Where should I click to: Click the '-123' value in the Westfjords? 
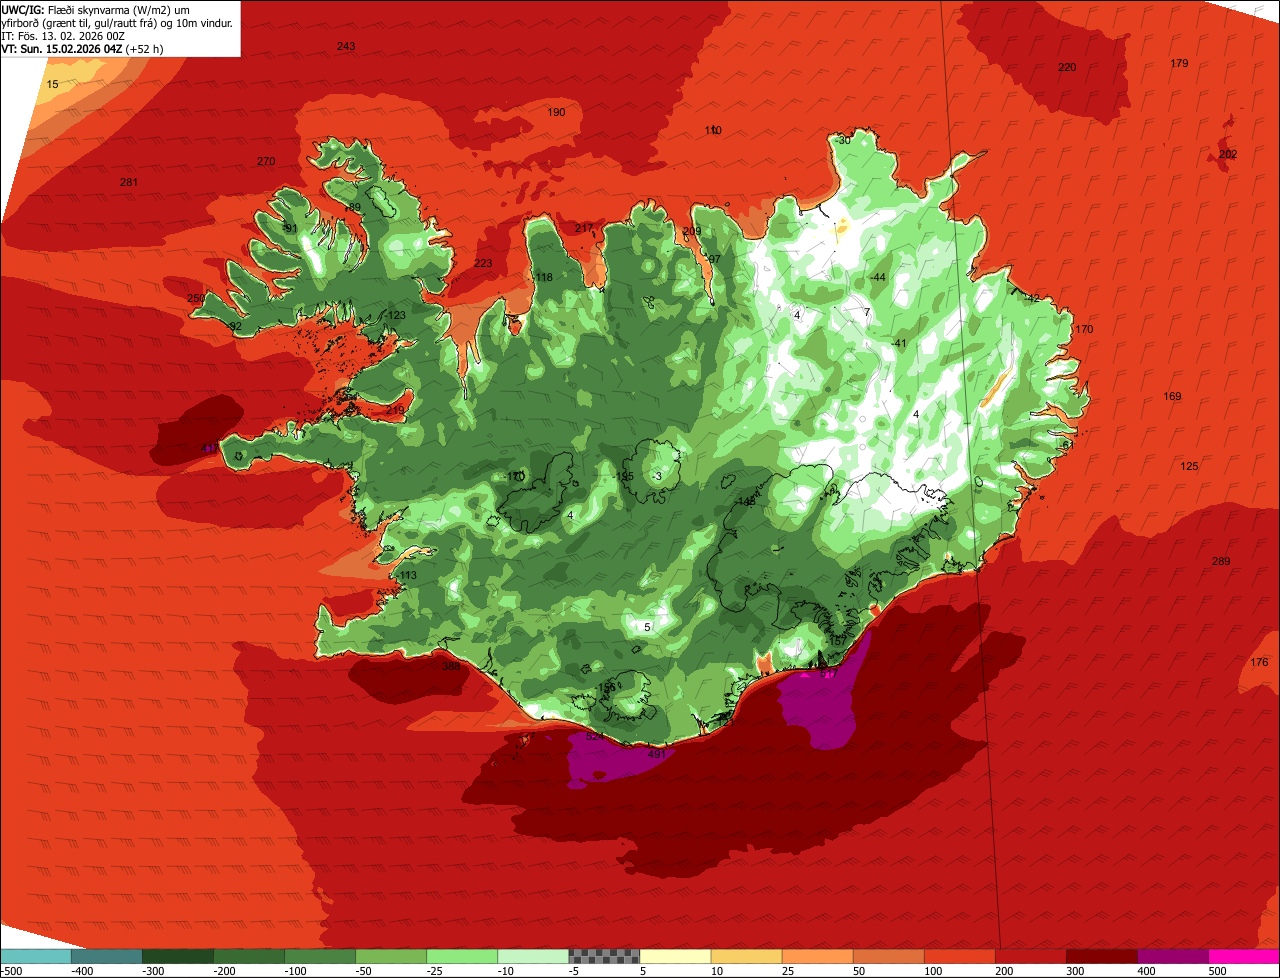click(394, 315)
